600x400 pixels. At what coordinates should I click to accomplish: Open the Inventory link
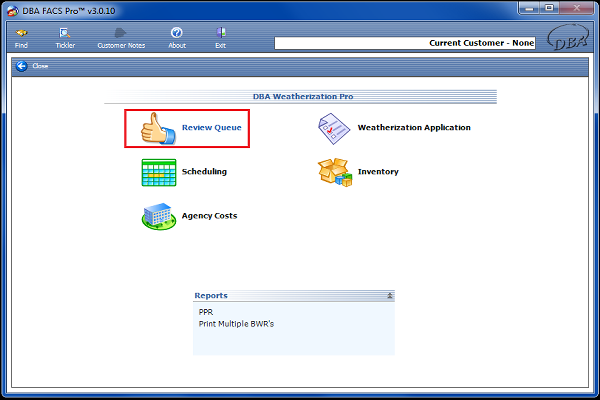pyautogui.click(x=378, y=171)
